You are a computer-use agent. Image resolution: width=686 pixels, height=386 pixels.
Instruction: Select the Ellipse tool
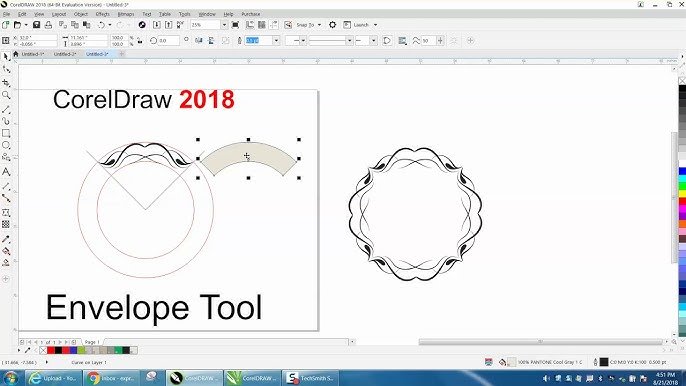click(x=6, y=145)
